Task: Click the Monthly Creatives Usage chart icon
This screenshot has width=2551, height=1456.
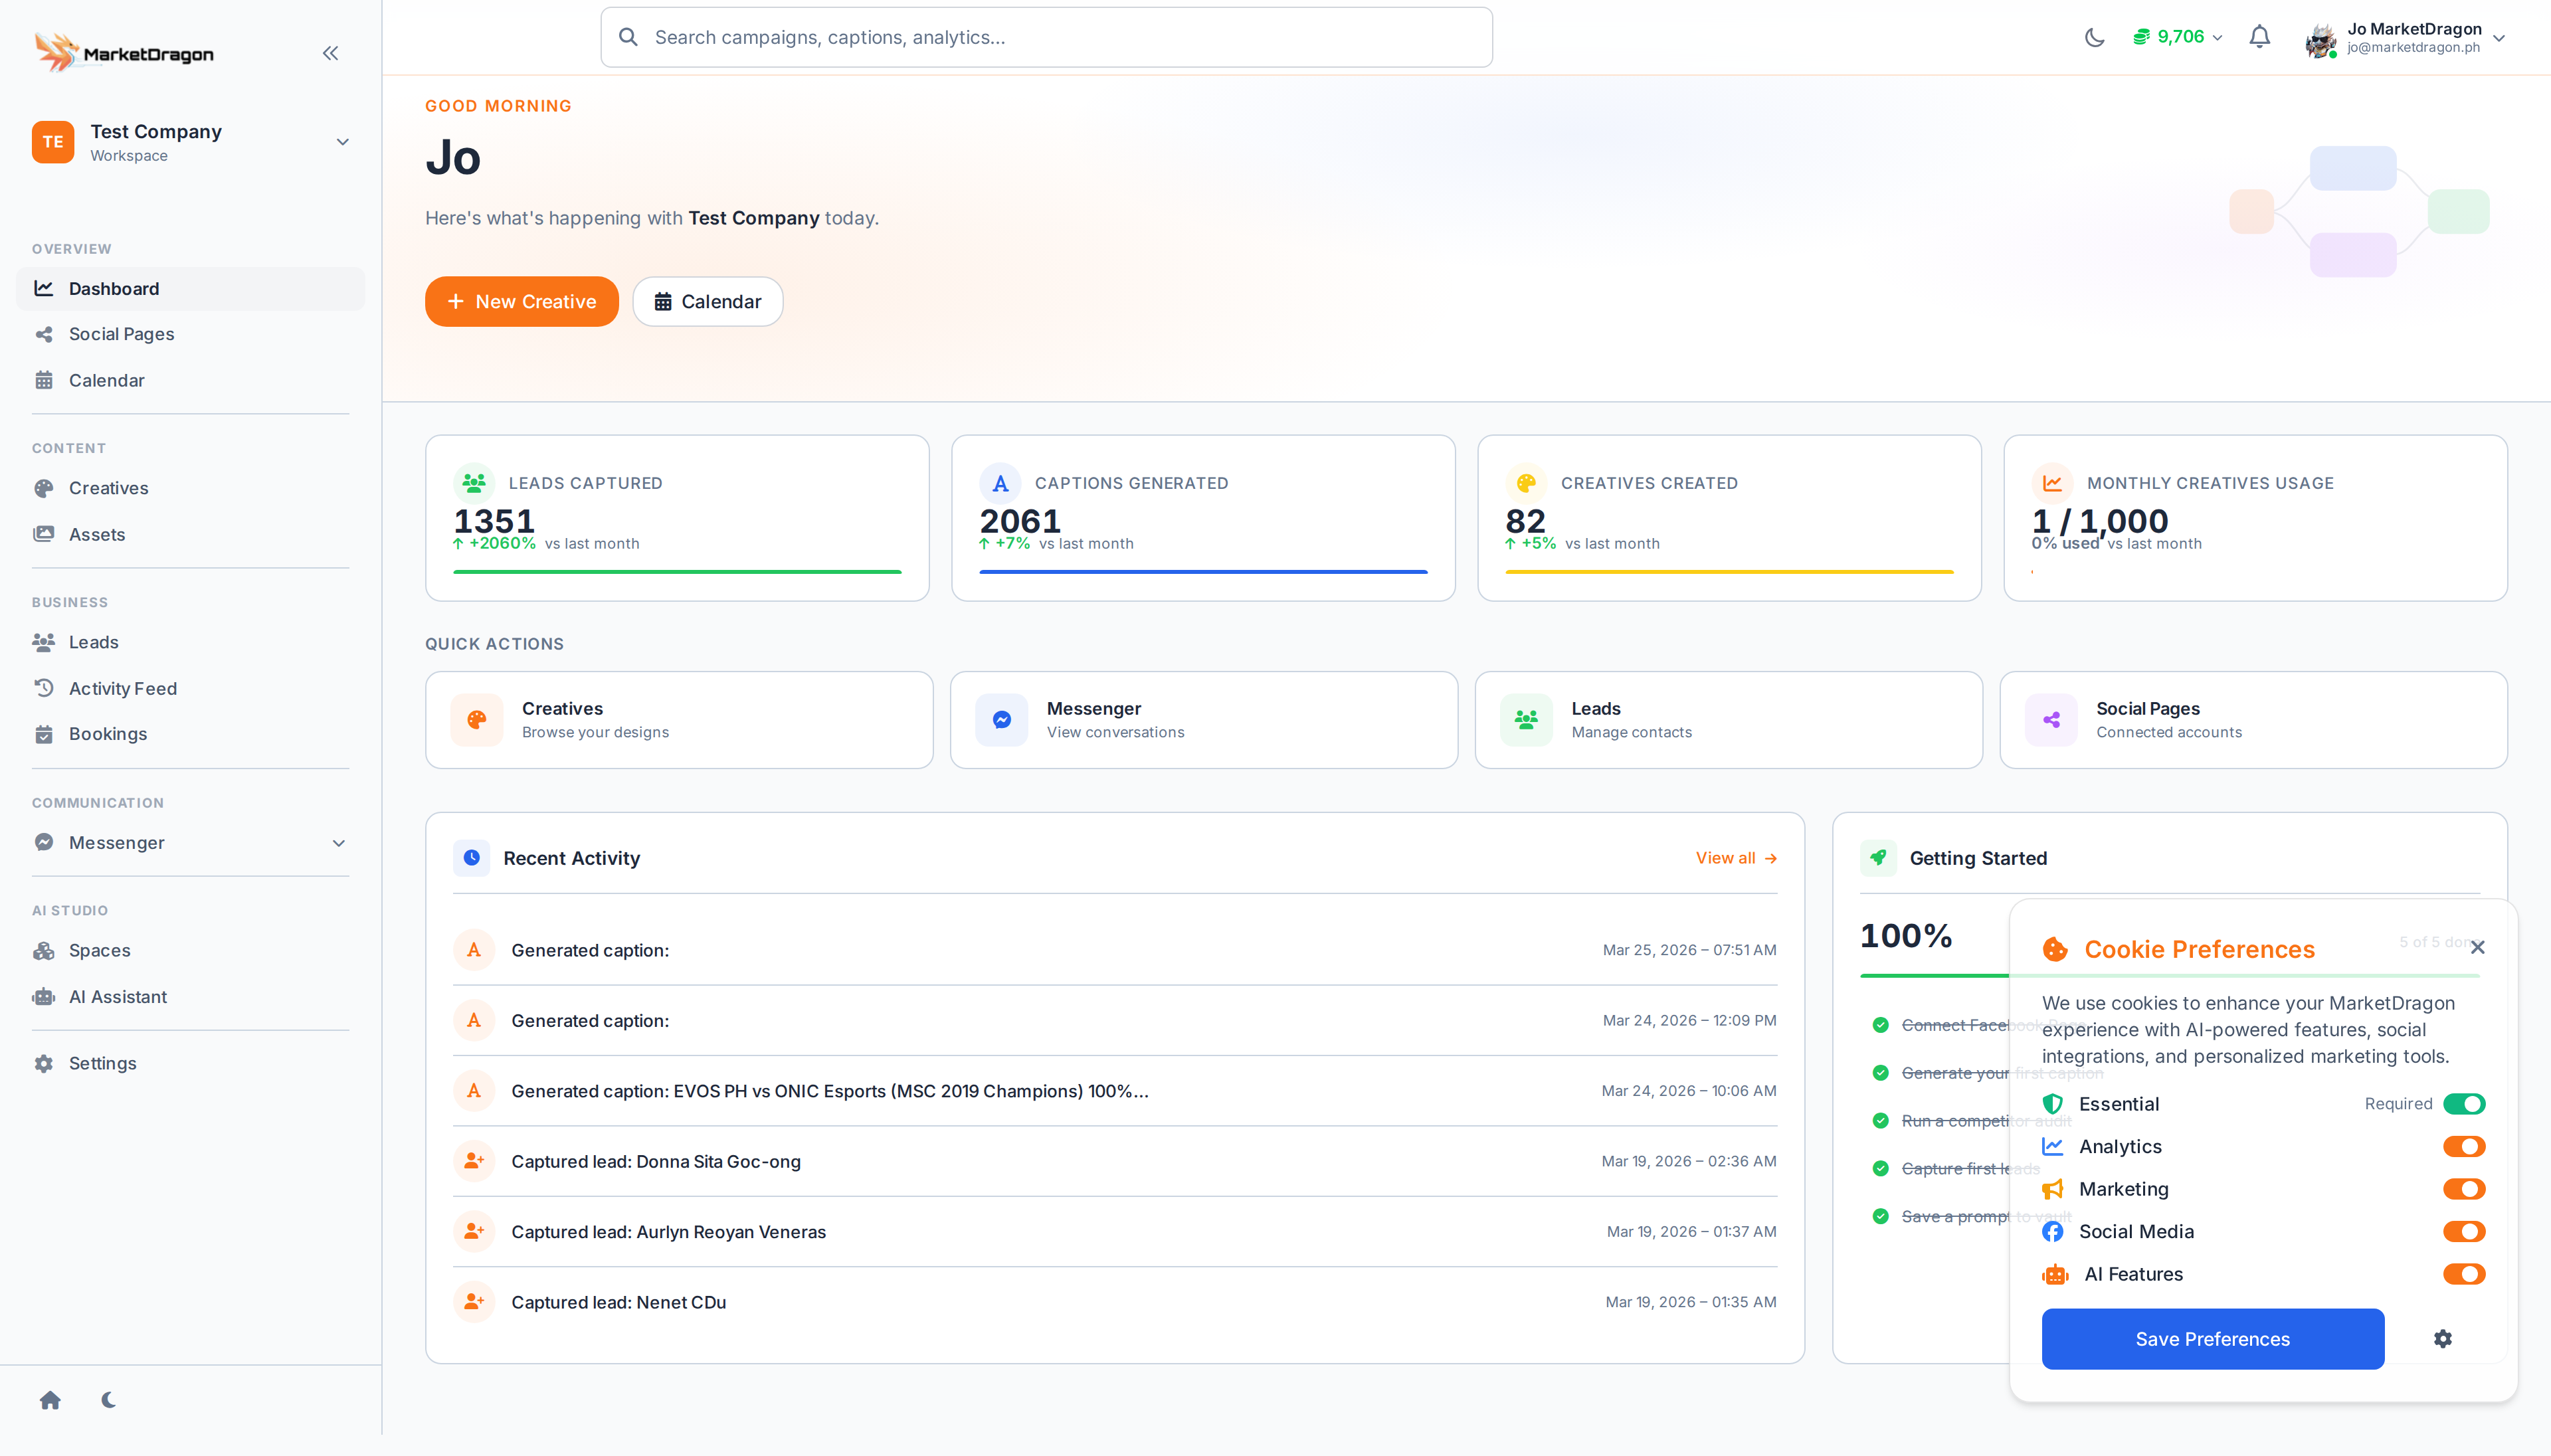Action: (2052, 483)
